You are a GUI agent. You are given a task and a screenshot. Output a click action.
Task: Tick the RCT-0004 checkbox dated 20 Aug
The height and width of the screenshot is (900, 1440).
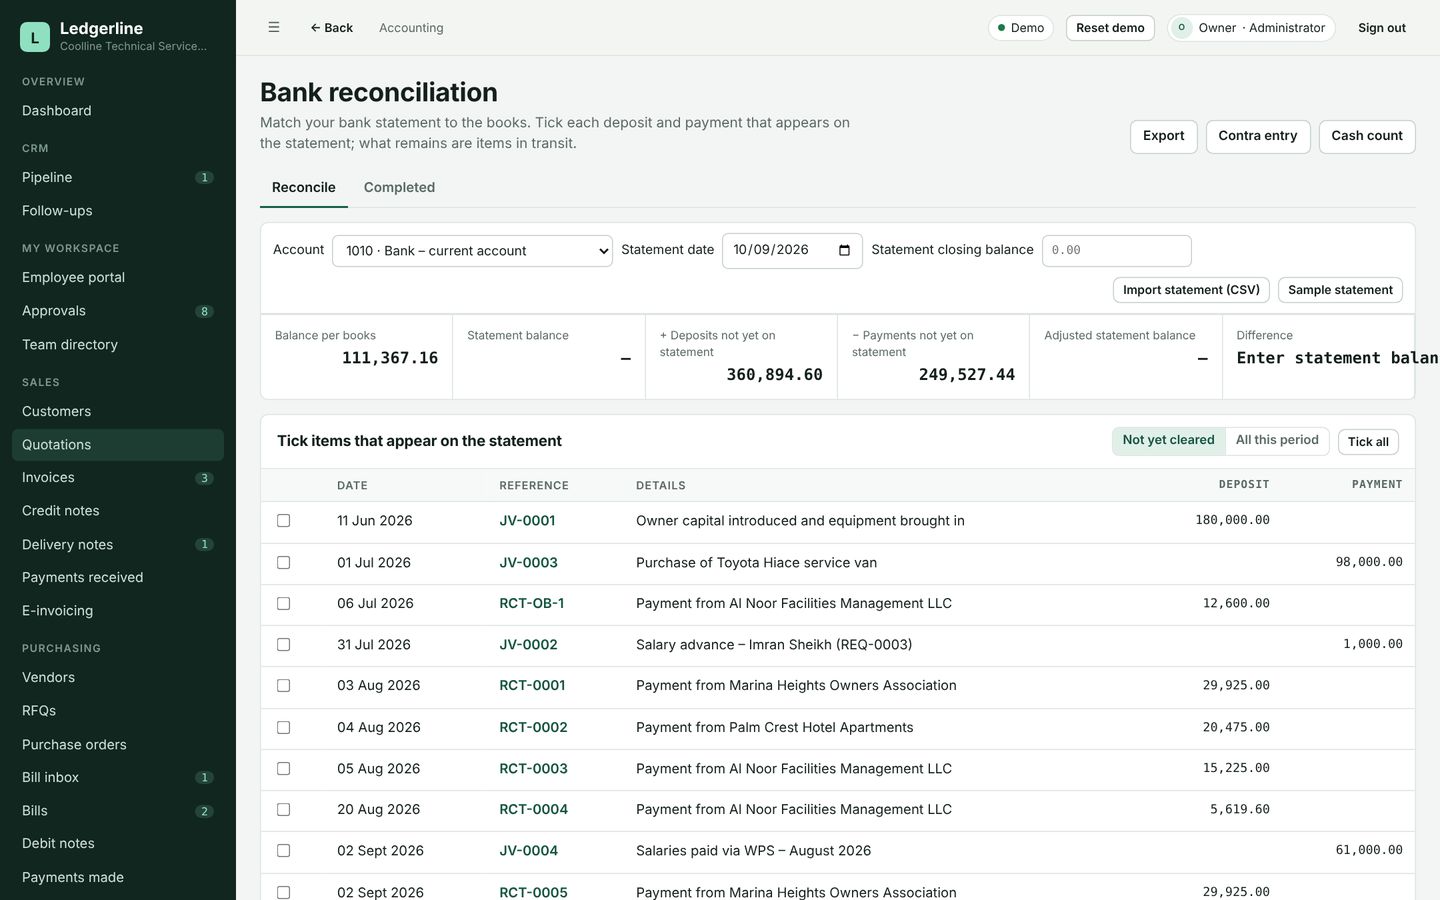(x=284, y=810)
